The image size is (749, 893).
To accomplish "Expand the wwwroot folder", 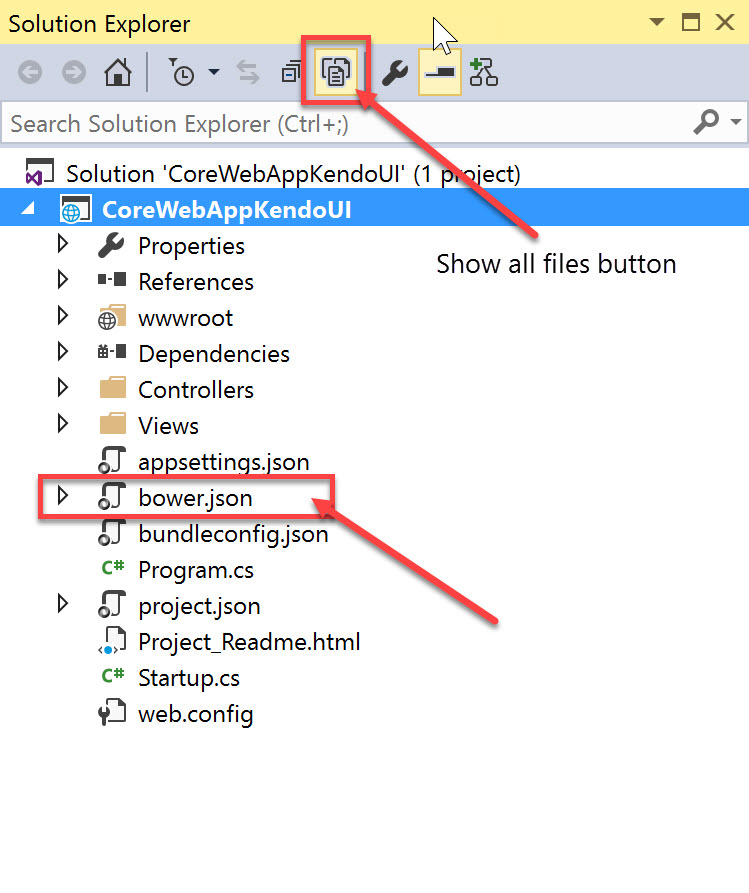I will click(x=63, y=316).
